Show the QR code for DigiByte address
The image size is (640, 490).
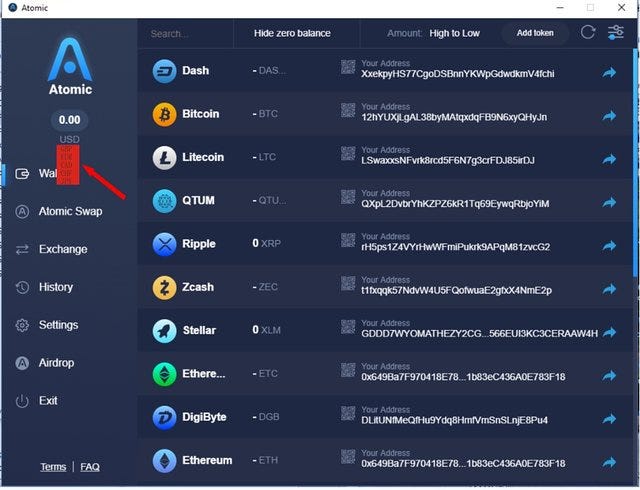[x=348, y=413]
